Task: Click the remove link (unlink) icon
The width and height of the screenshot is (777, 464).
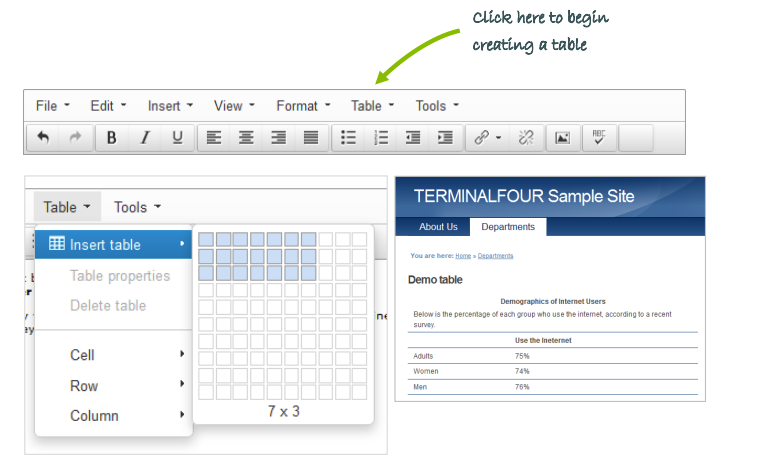Action: pos(526,138)
